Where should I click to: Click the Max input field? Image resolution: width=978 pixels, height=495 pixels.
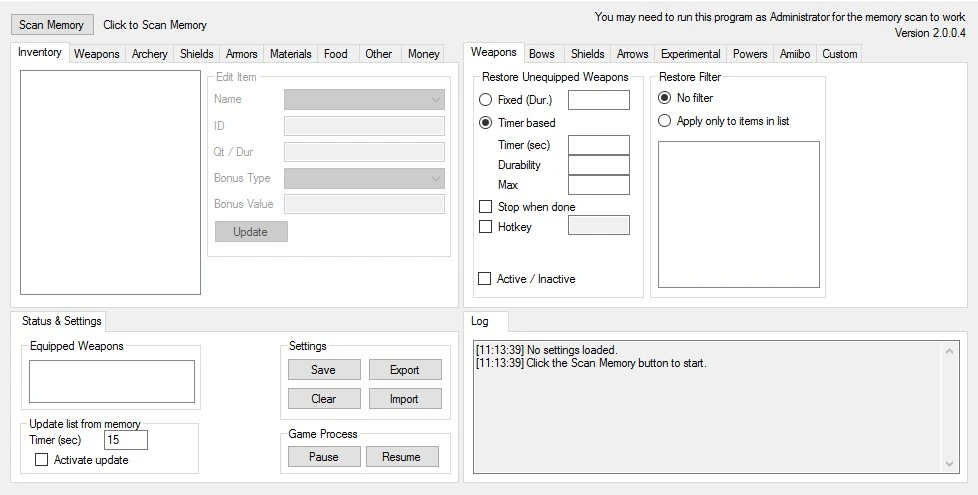point(599,185)
